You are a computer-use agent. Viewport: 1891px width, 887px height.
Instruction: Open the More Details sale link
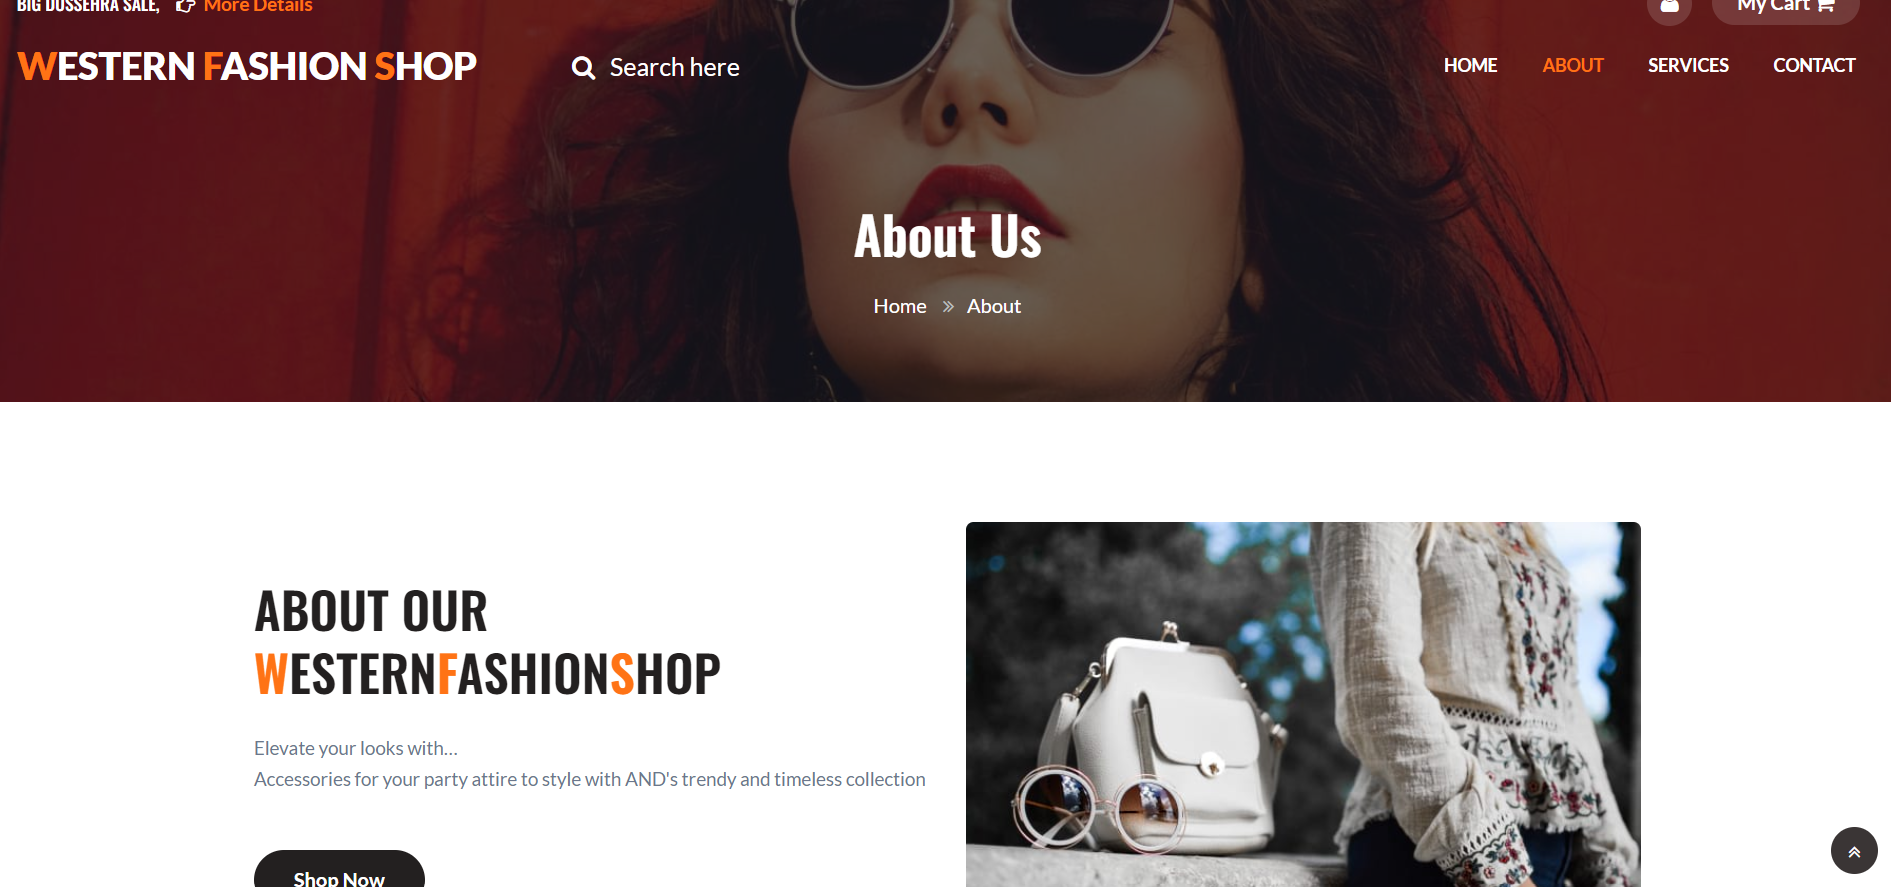[x=258, y=6]
